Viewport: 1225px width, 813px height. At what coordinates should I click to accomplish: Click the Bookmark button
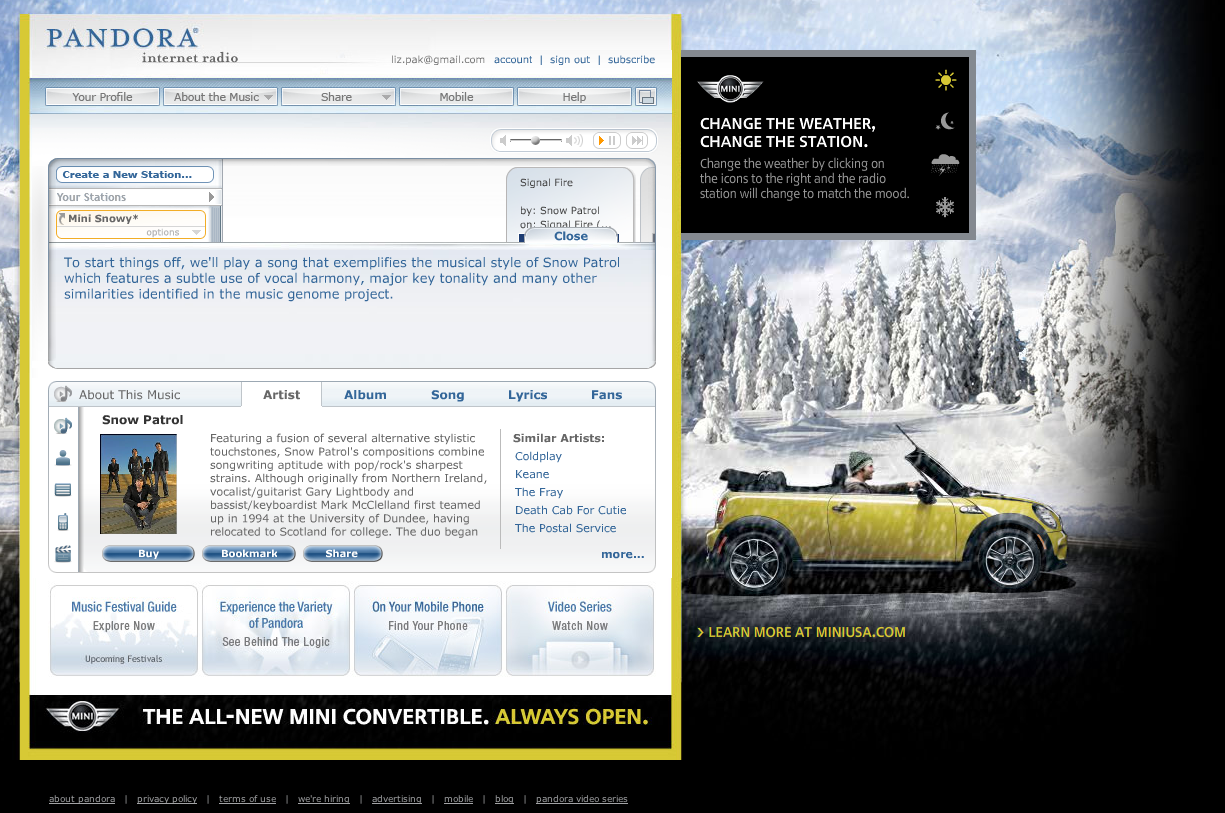pos(249,553)
